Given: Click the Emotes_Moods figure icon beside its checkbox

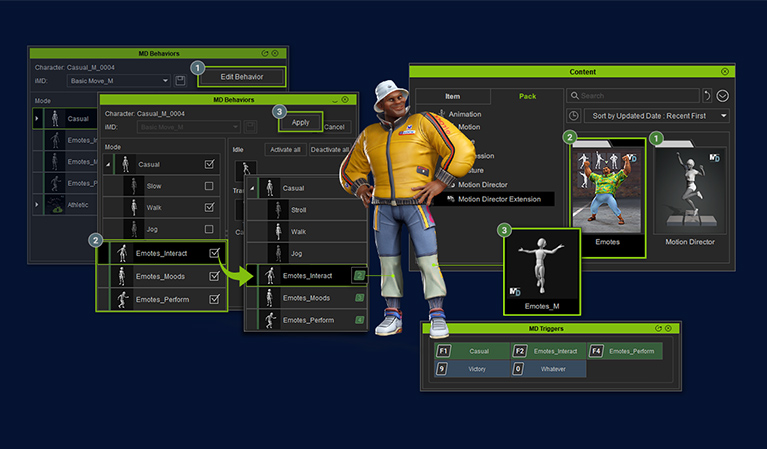Looking at the screenshot, I should tap(122, 276).
